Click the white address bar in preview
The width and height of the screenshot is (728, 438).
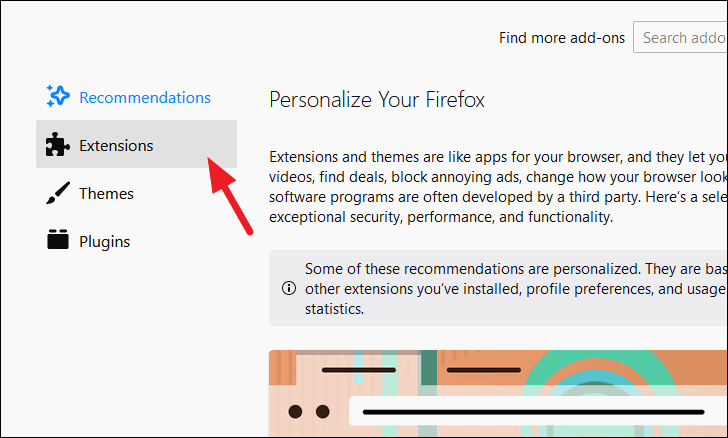click(x=539, y=411)
